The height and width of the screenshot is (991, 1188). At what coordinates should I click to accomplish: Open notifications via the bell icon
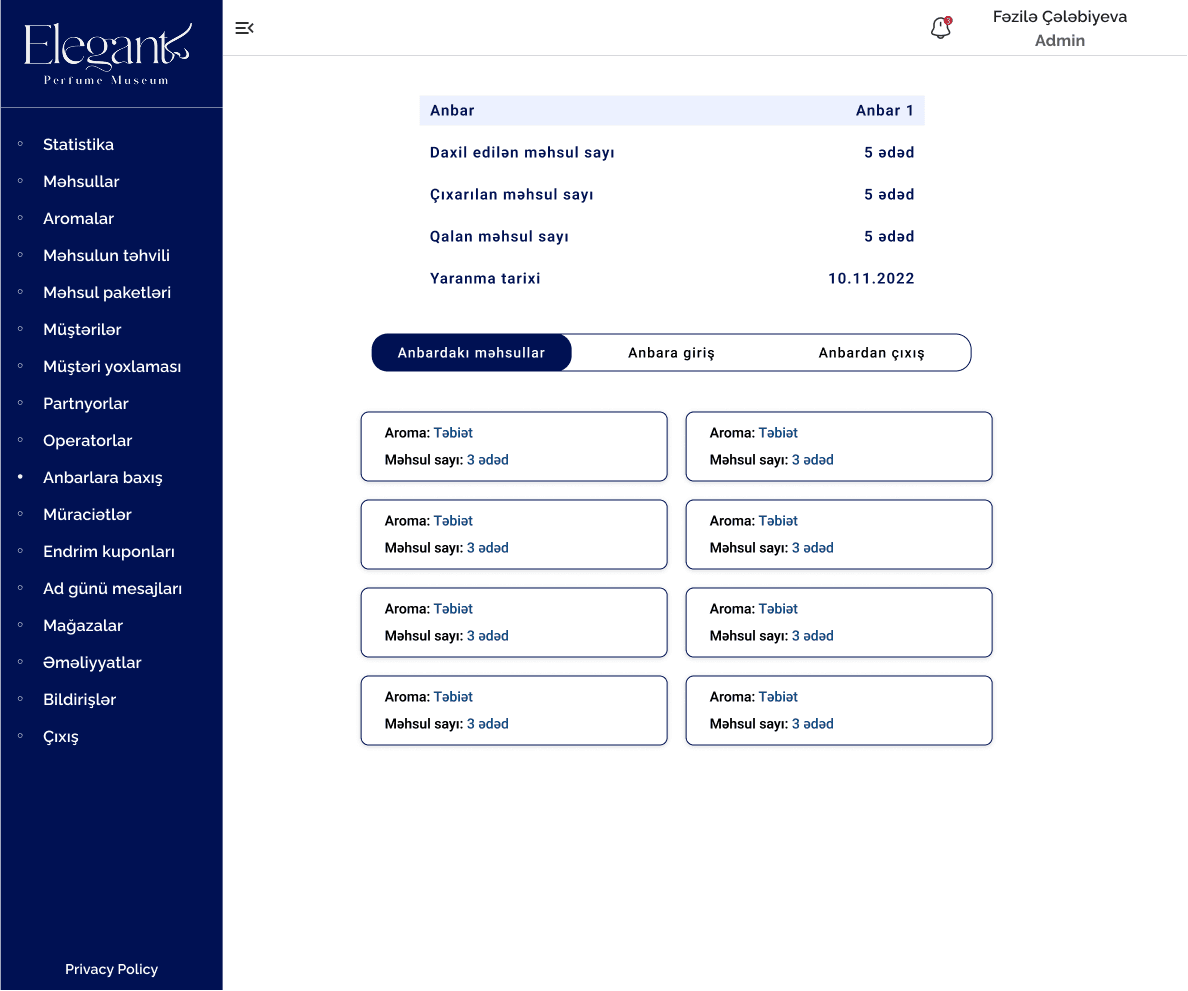[x=940, y=28]
